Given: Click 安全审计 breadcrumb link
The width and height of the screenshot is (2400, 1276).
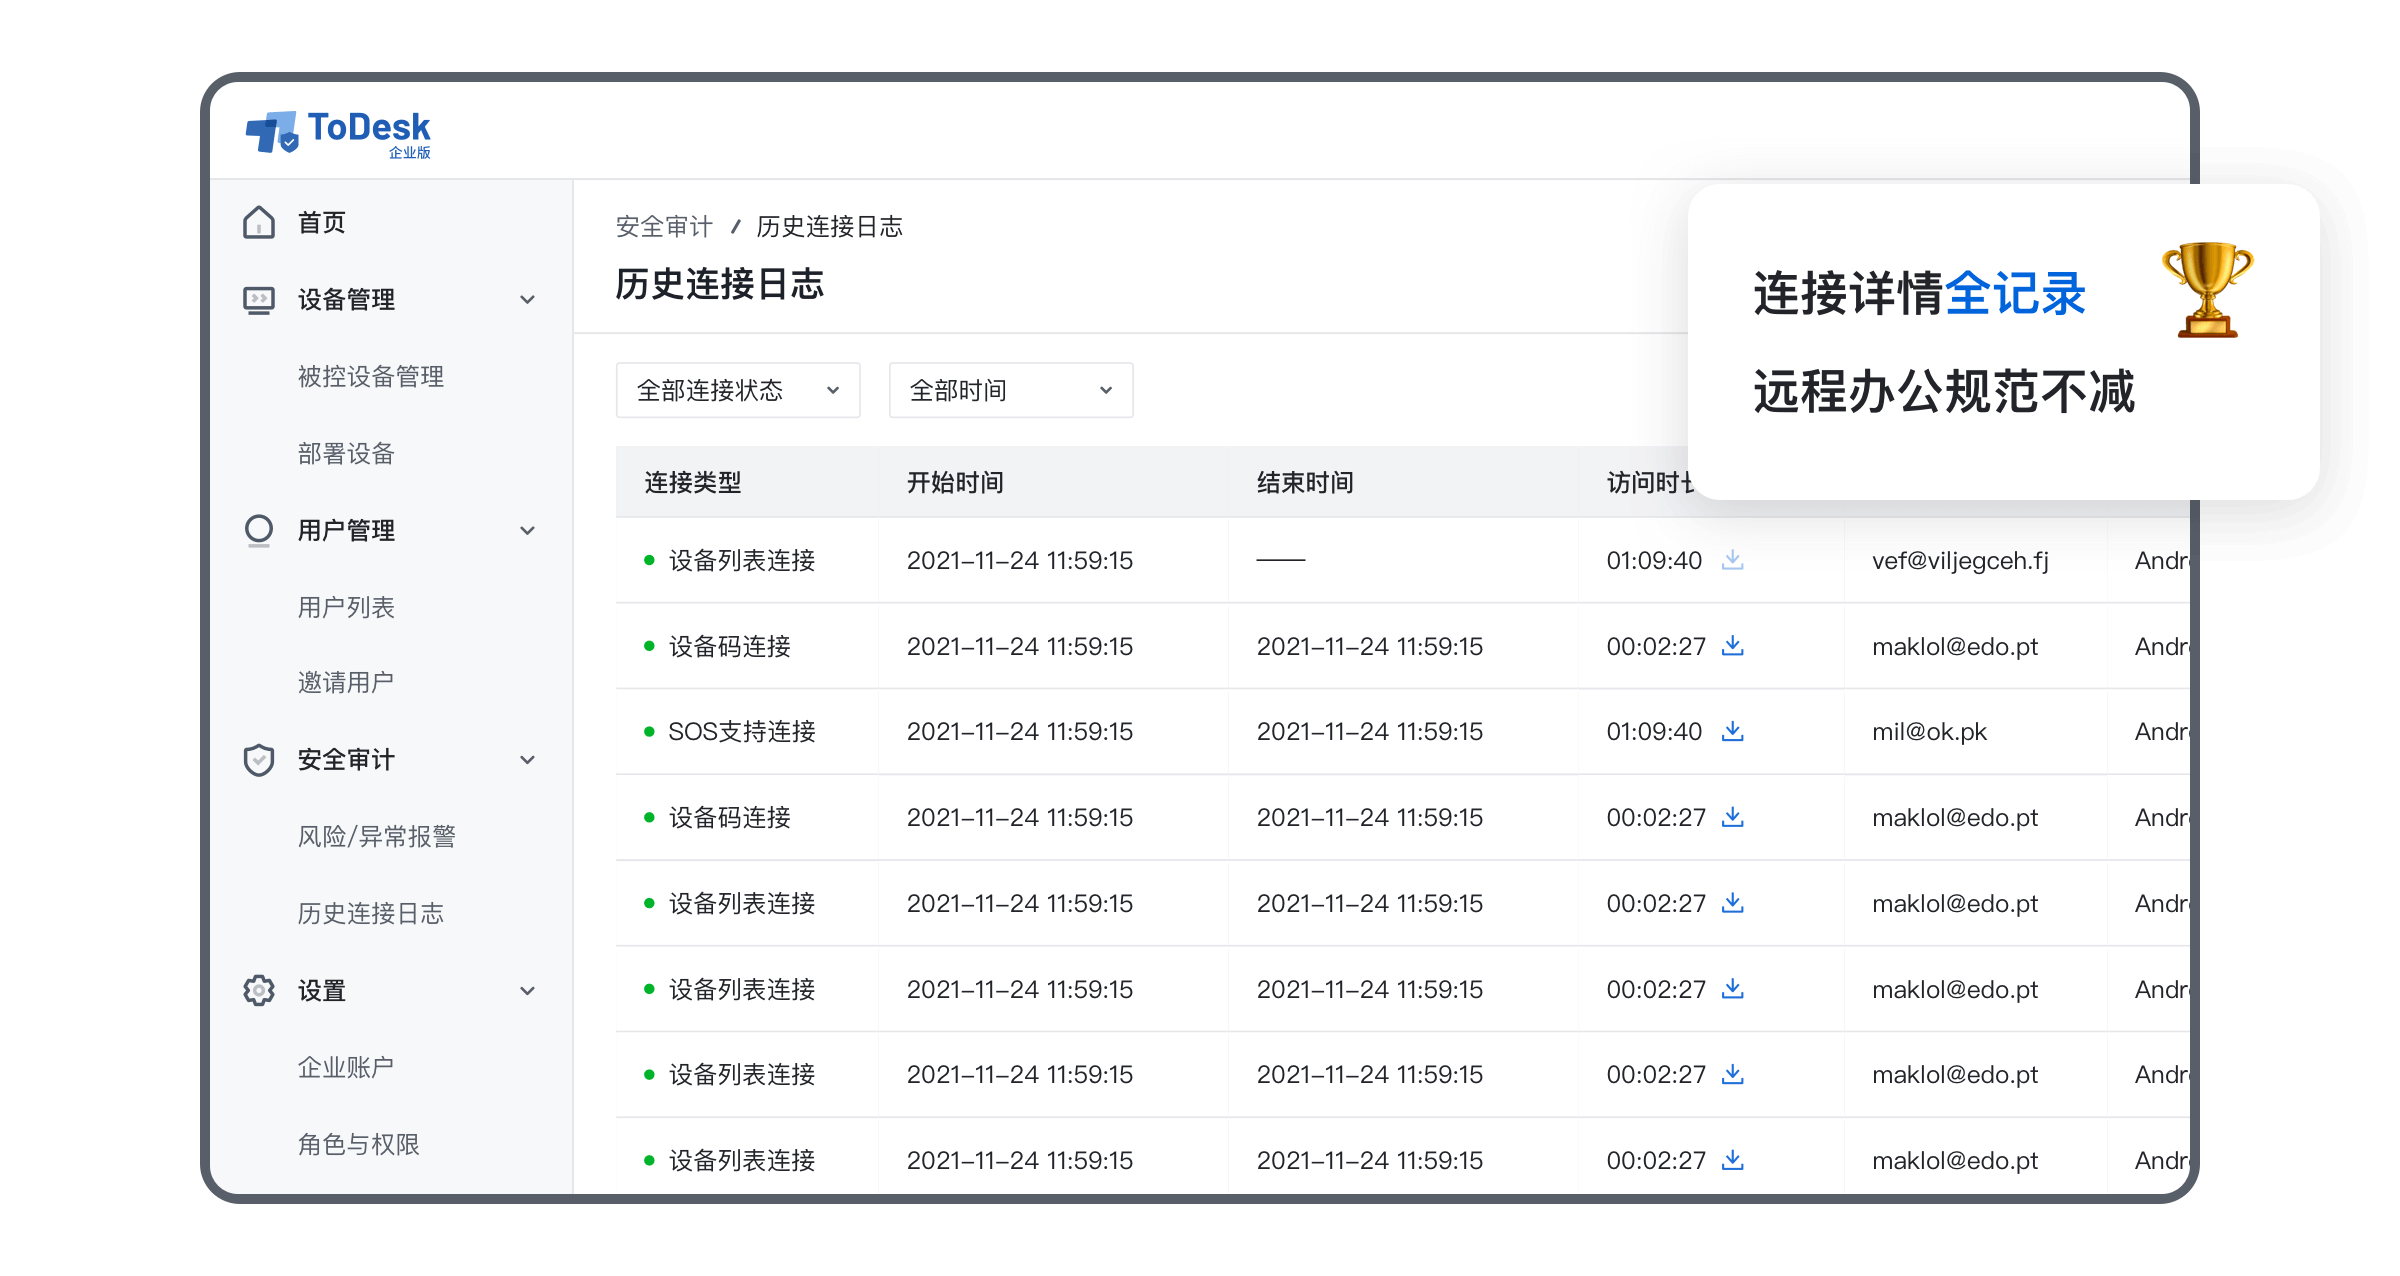Looking at the screenshot, I should click(664, 227).
